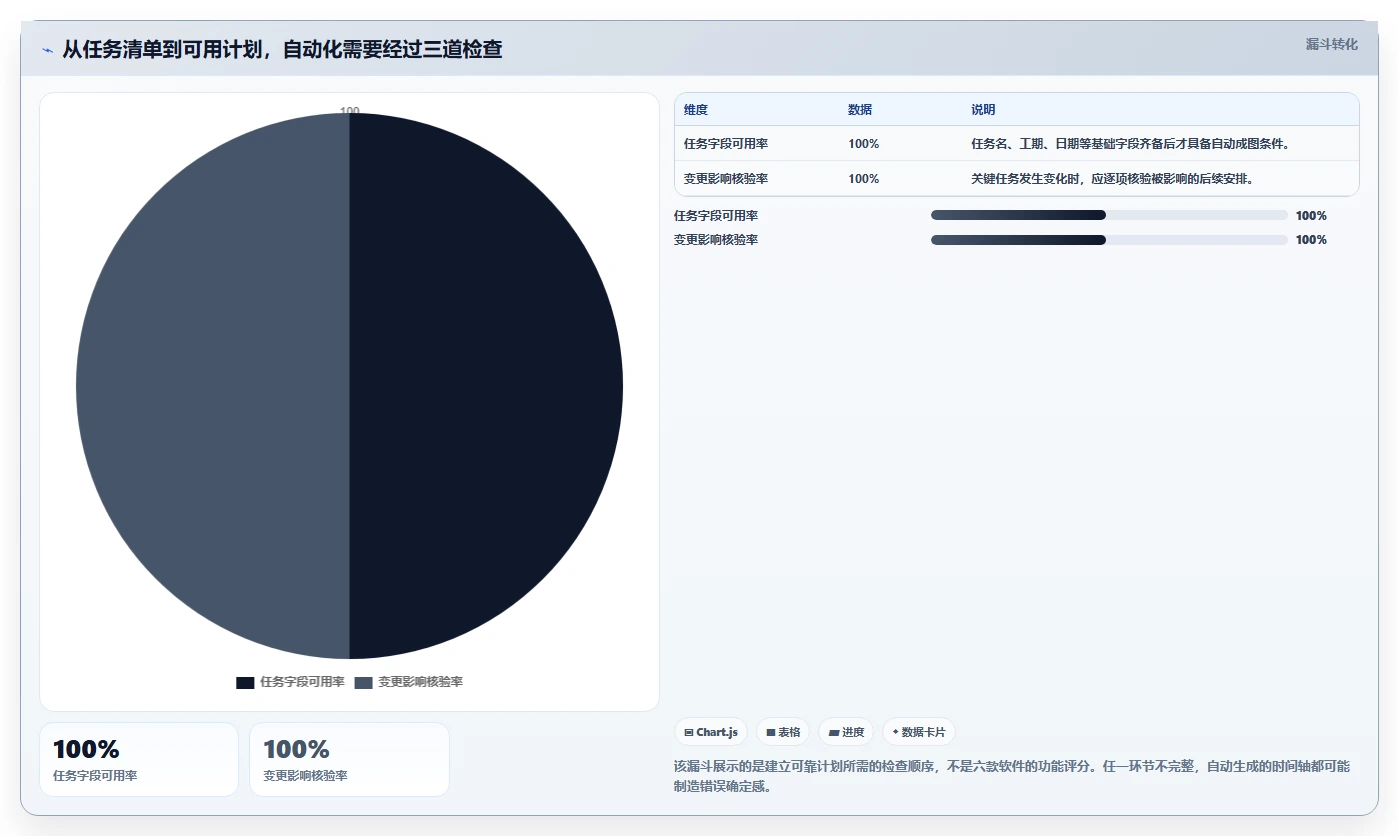The width and height of the screenshot is (1399, 836).
Task: Select the 100% 变更影响核验率 data card
Action: [349, 759]
